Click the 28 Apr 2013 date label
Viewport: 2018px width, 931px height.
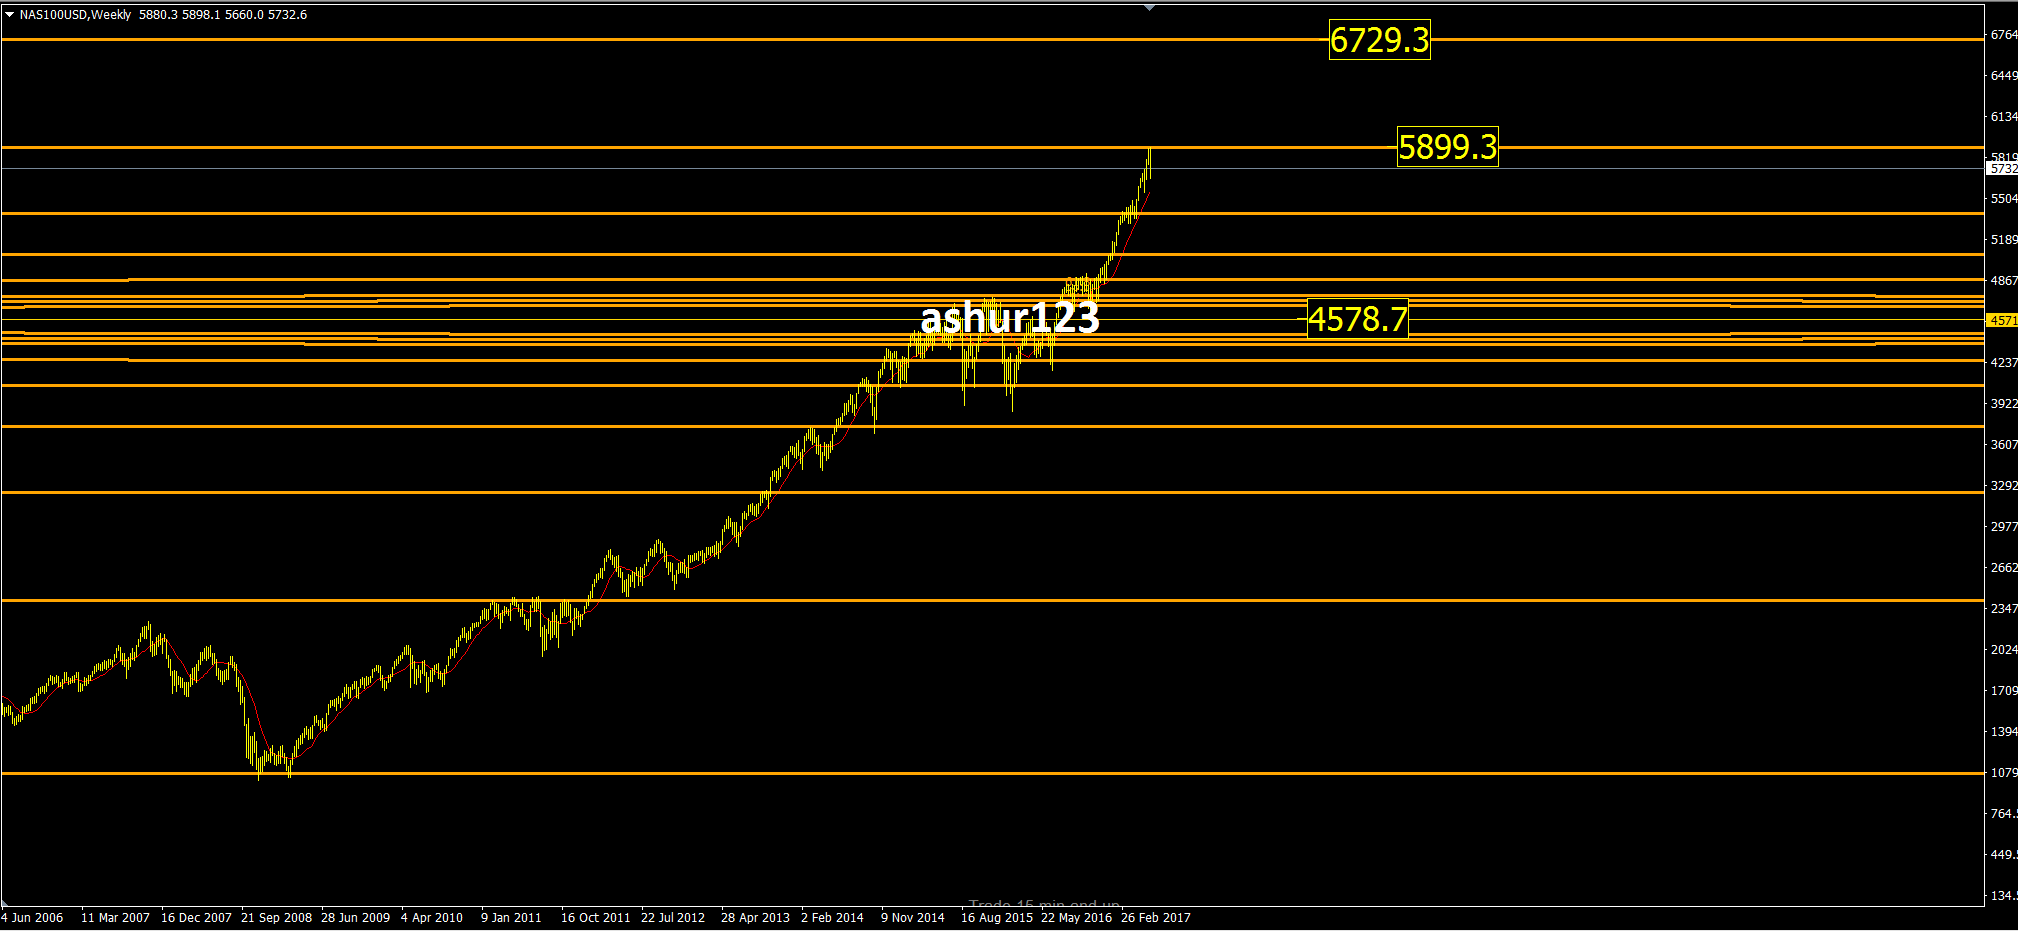(x=755, y=918)
